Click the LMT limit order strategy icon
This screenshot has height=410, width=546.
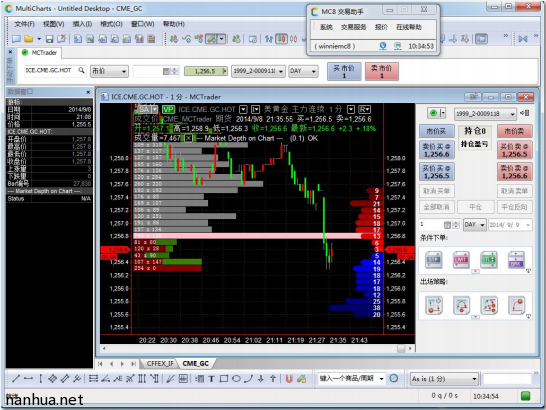(461, 260)
